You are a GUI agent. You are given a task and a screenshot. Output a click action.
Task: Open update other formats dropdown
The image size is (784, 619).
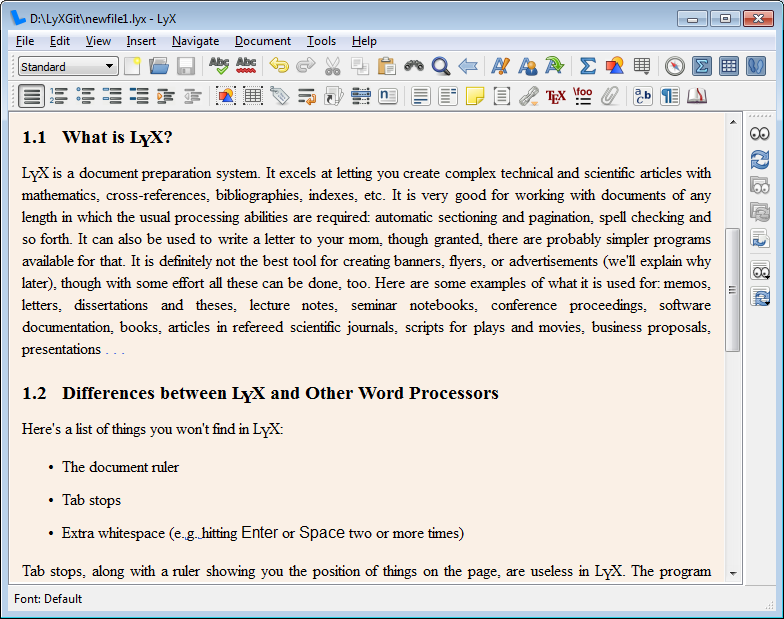(x=760, y=297)
